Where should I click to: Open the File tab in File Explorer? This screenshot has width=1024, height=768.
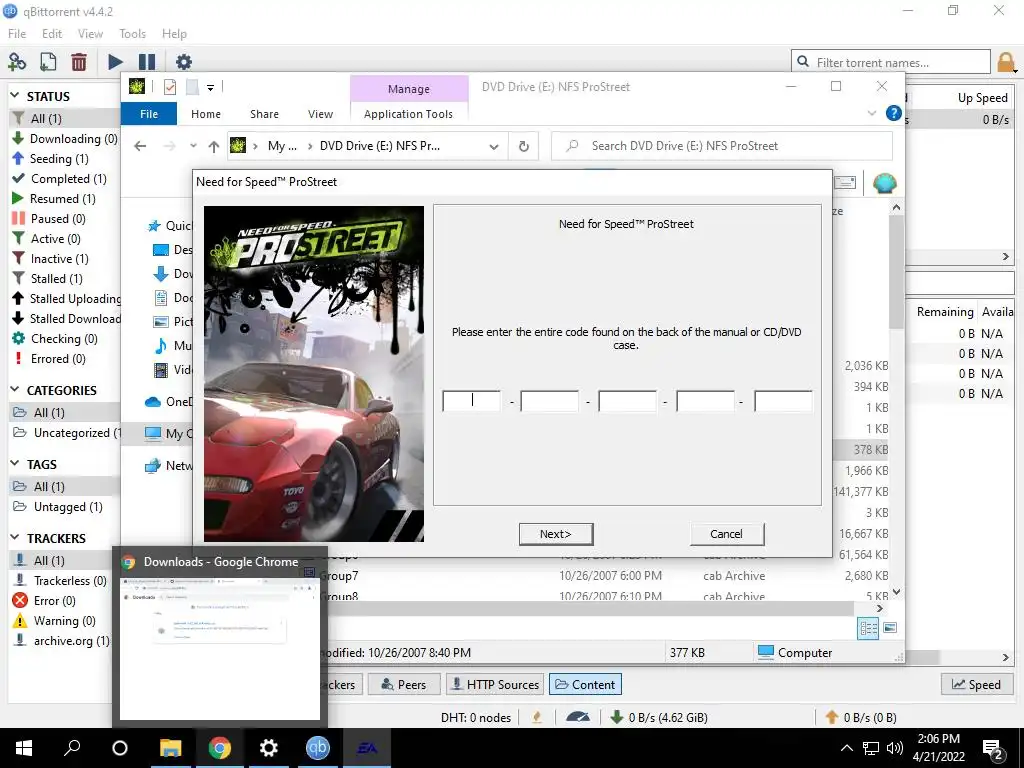click(149, 114)
